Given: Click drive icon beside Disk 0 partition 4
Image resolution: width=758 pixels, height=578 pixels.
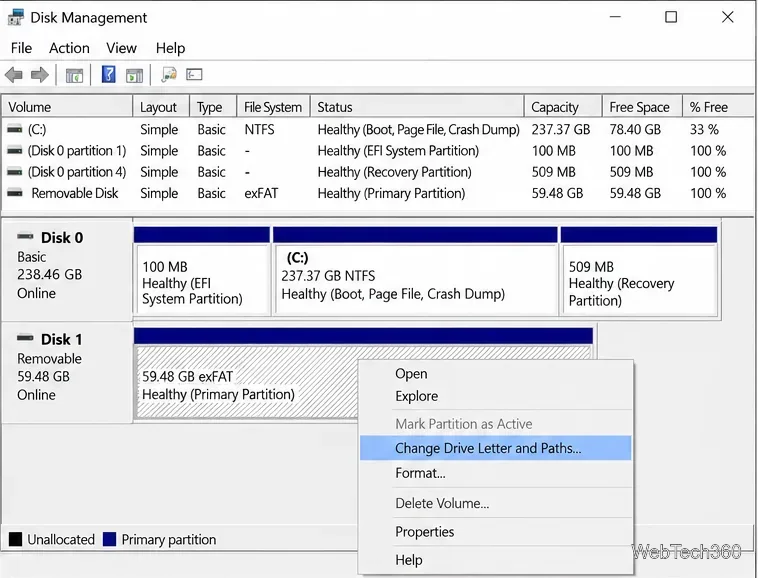Looking at the screenshot, I should click(x=15, y=172).
